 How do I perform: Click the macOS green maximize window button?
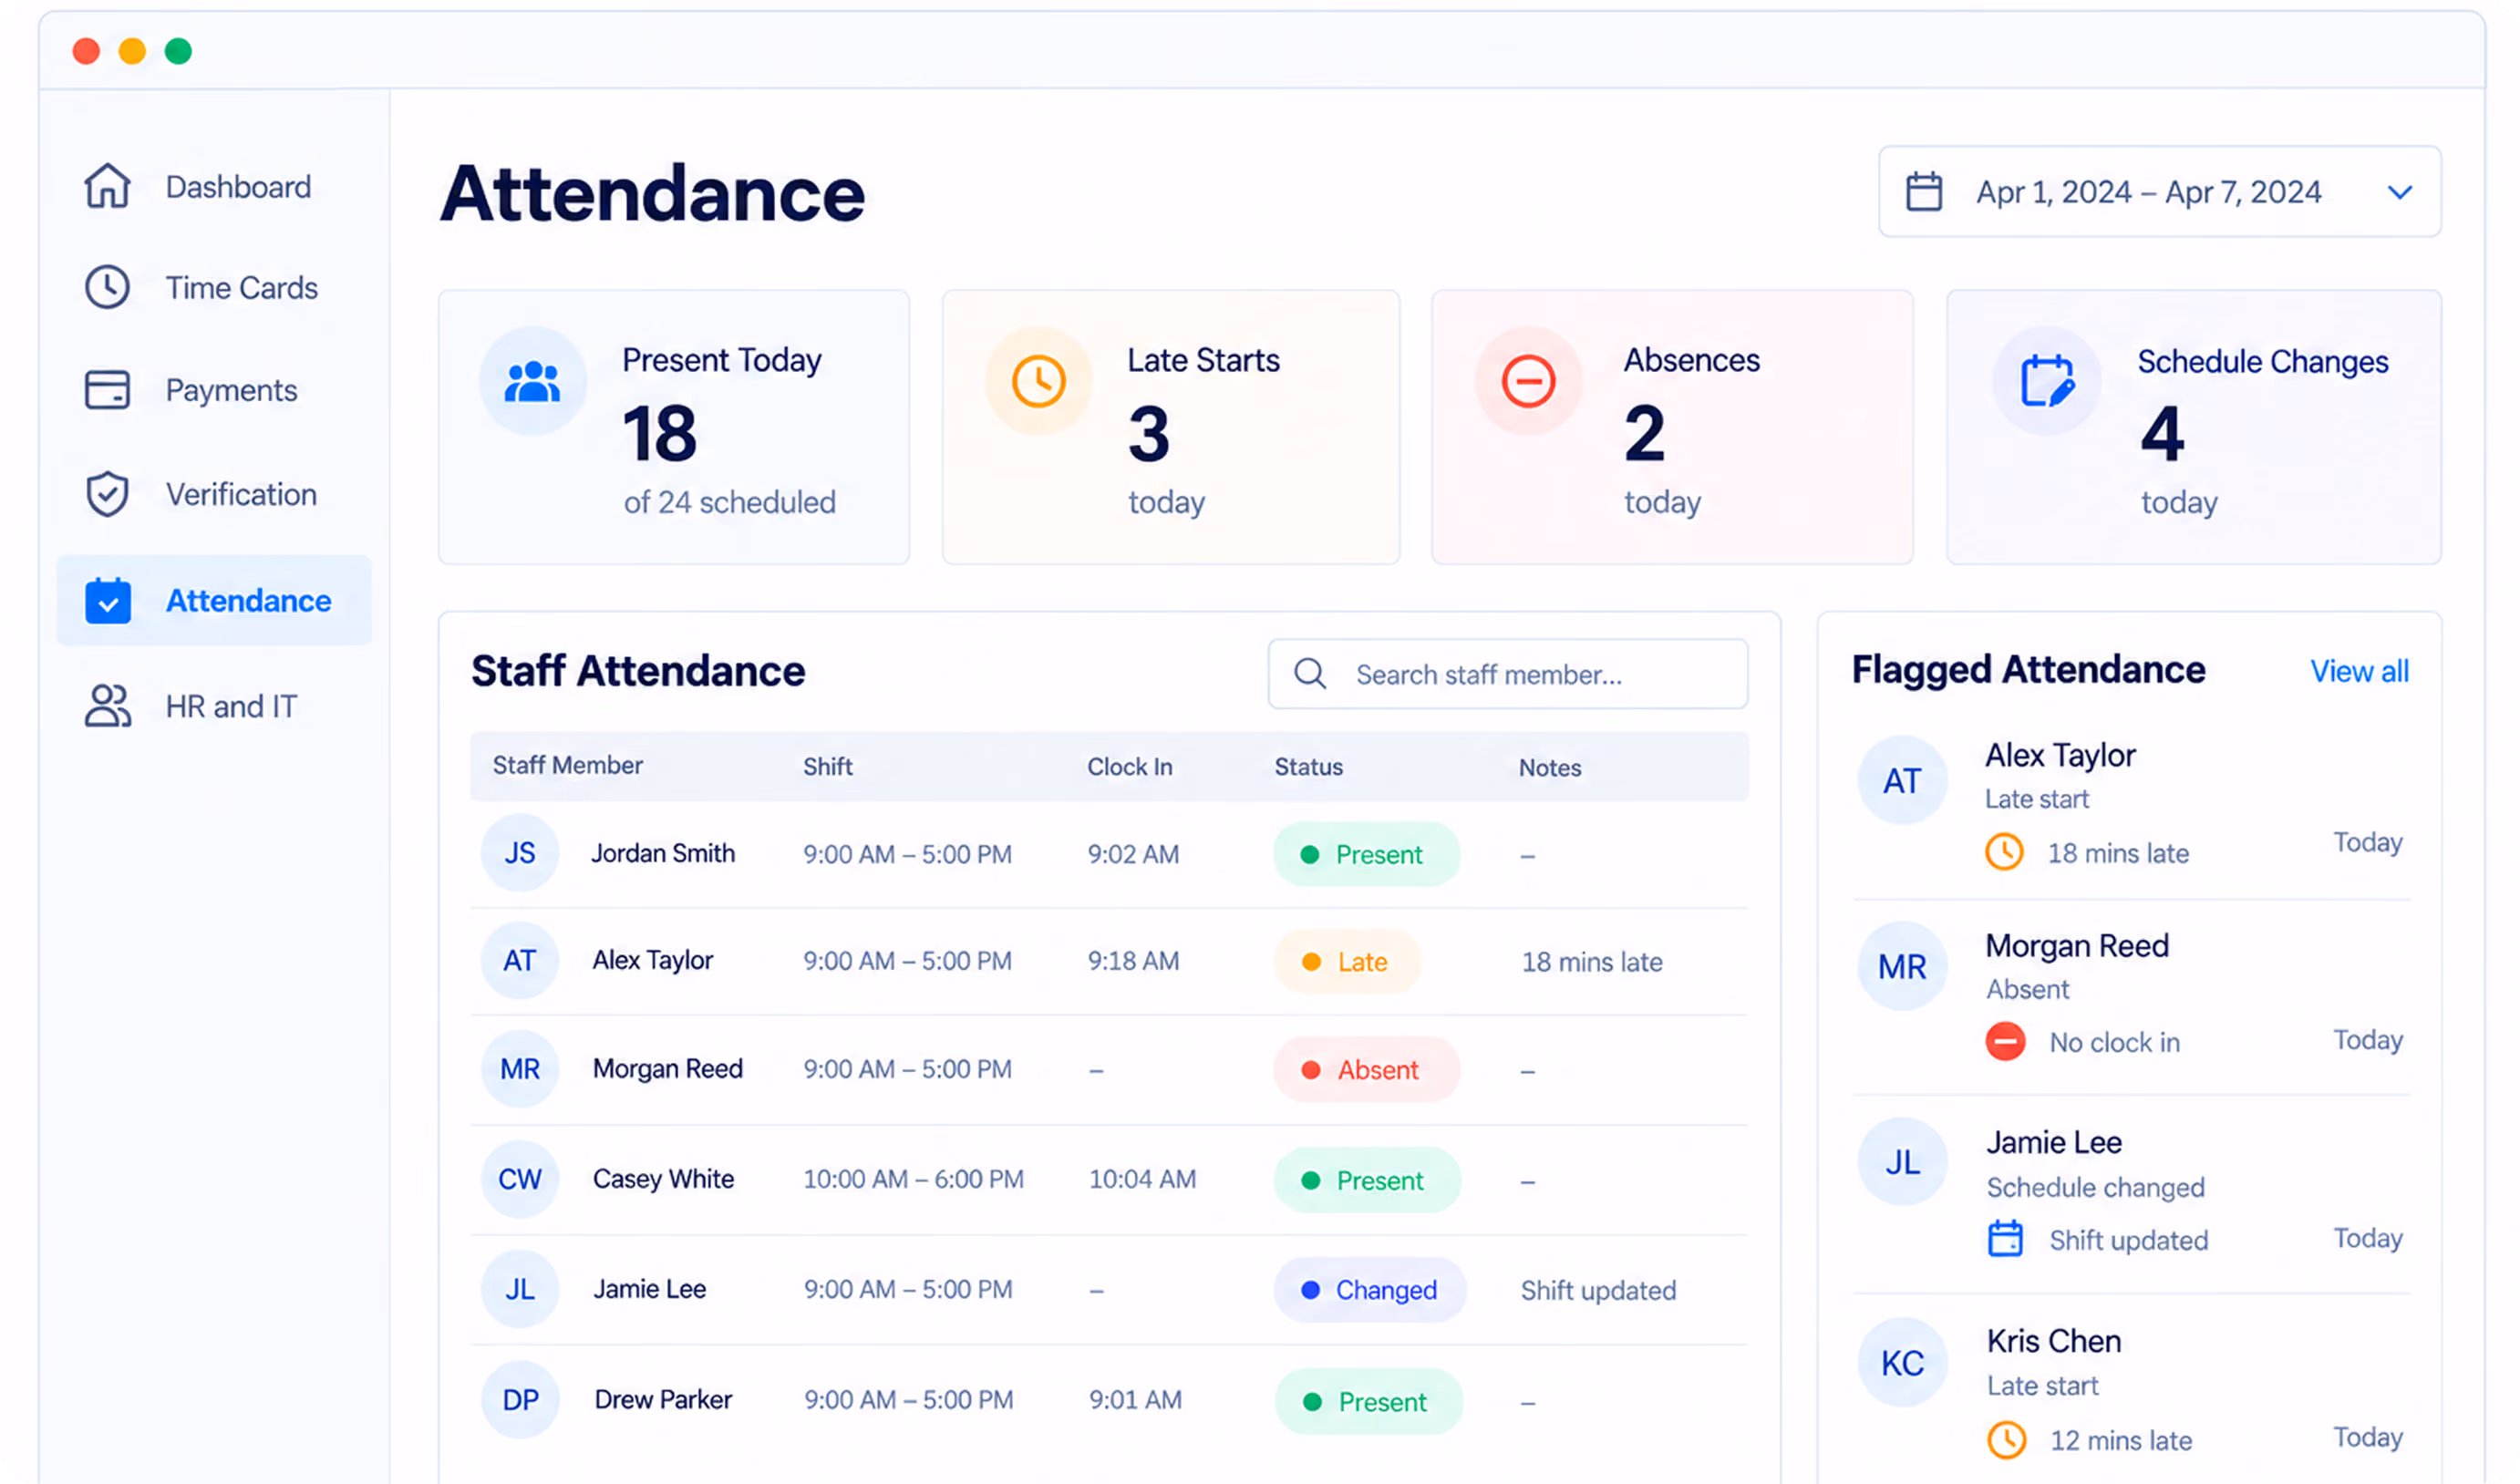tap(178, 51)
